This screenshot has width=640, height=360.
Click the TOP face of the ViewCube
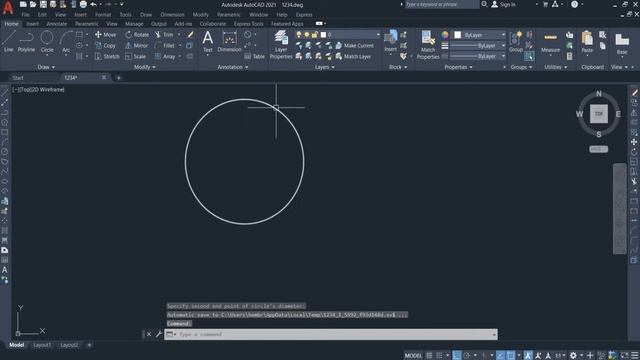599,114
